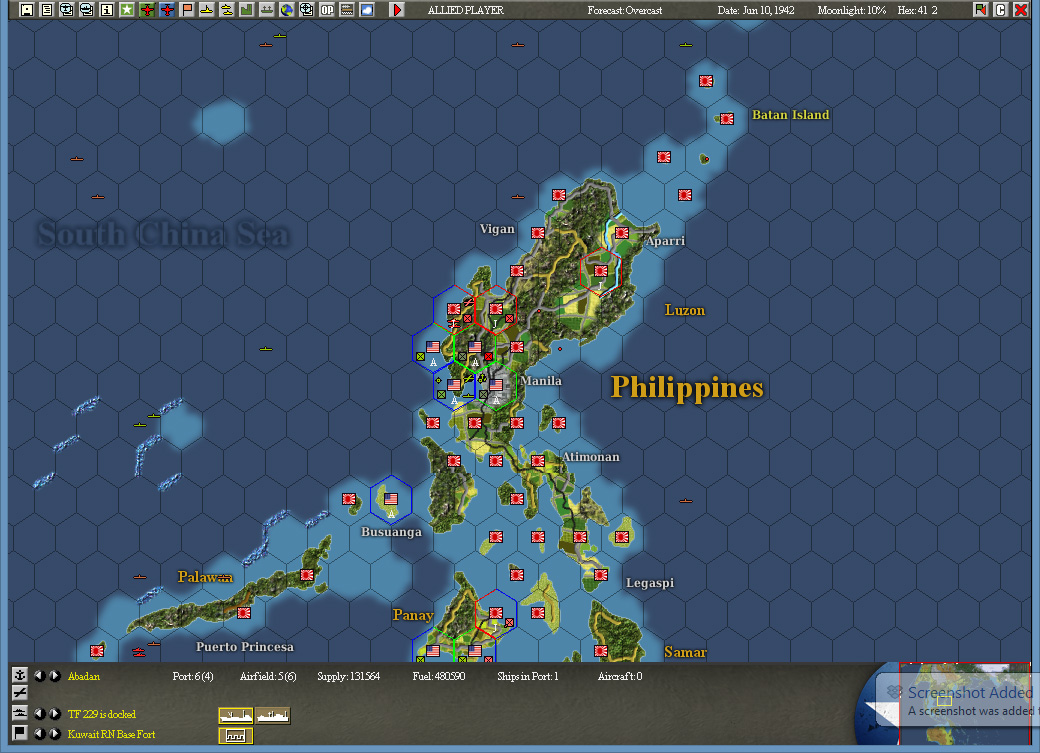Open the Abadan base name link
The image size is (1040, 753).
tap(84, 677)
